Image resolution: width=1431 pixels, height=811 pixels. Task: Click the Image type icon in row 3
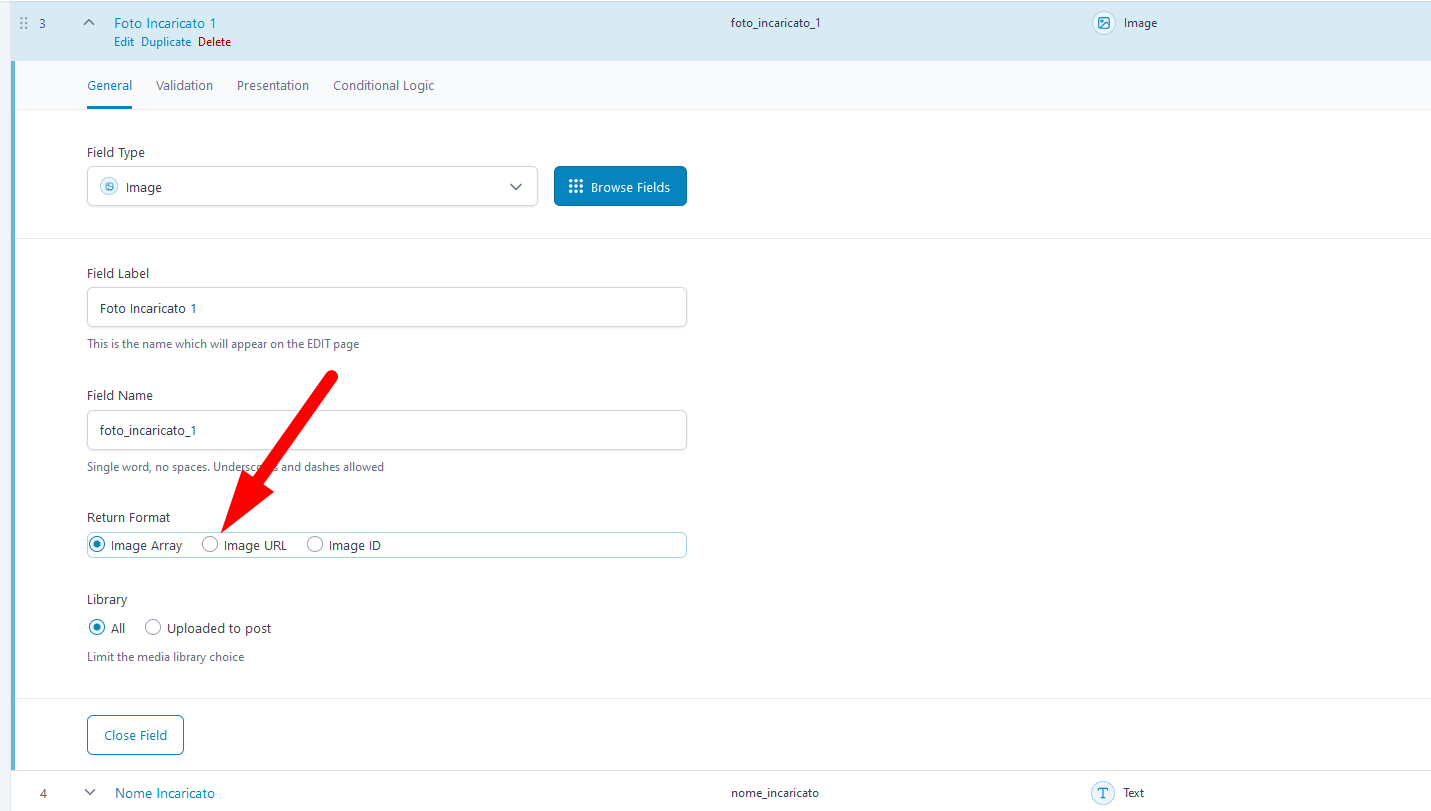click(x=1104, y=23)
